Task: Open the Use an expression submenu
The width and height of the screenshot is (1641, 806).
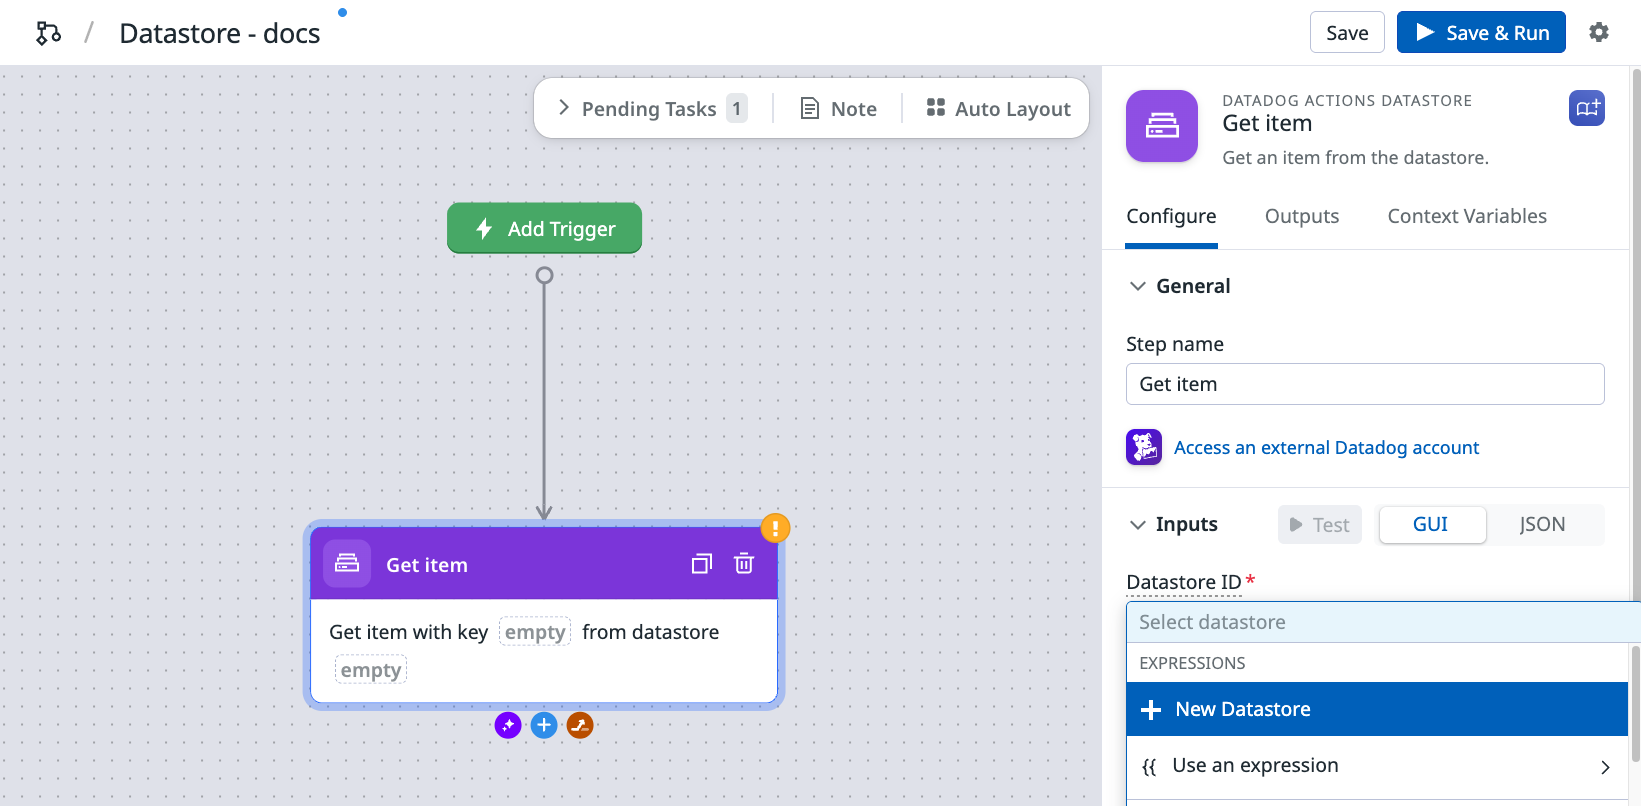Action: click(x=1376, y=766)
